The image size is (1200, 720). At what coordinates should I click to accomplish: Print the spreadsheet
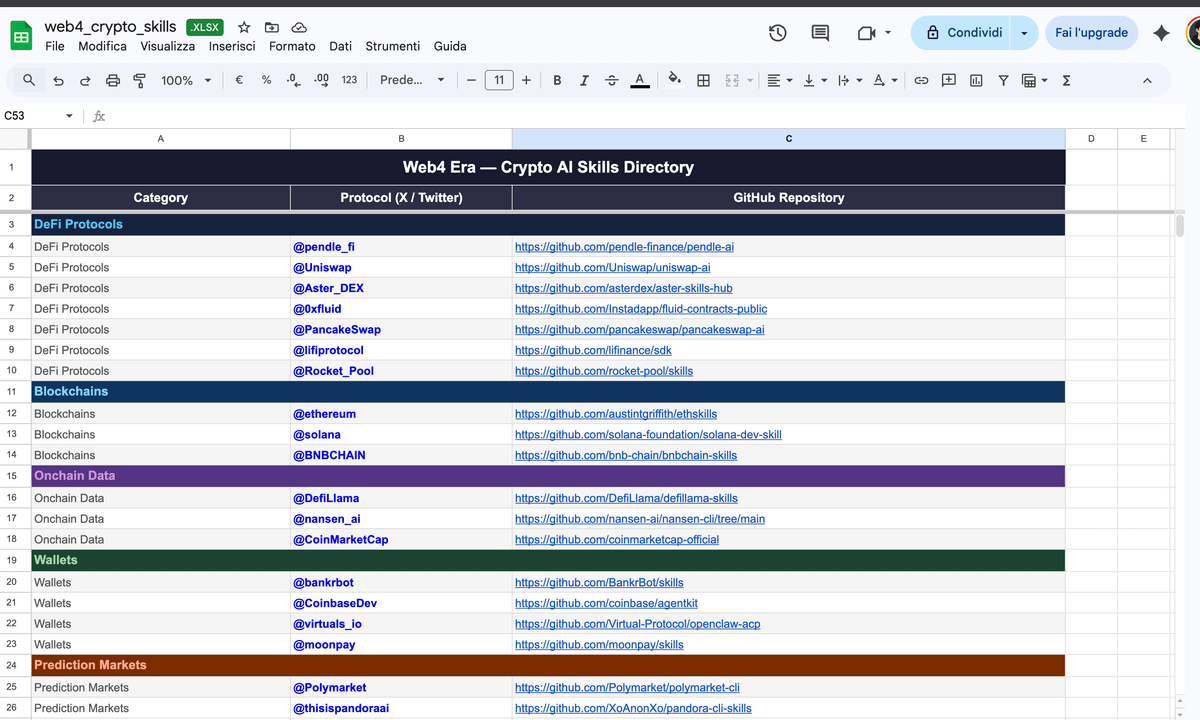pyautogui.click(x=113, y=80)
